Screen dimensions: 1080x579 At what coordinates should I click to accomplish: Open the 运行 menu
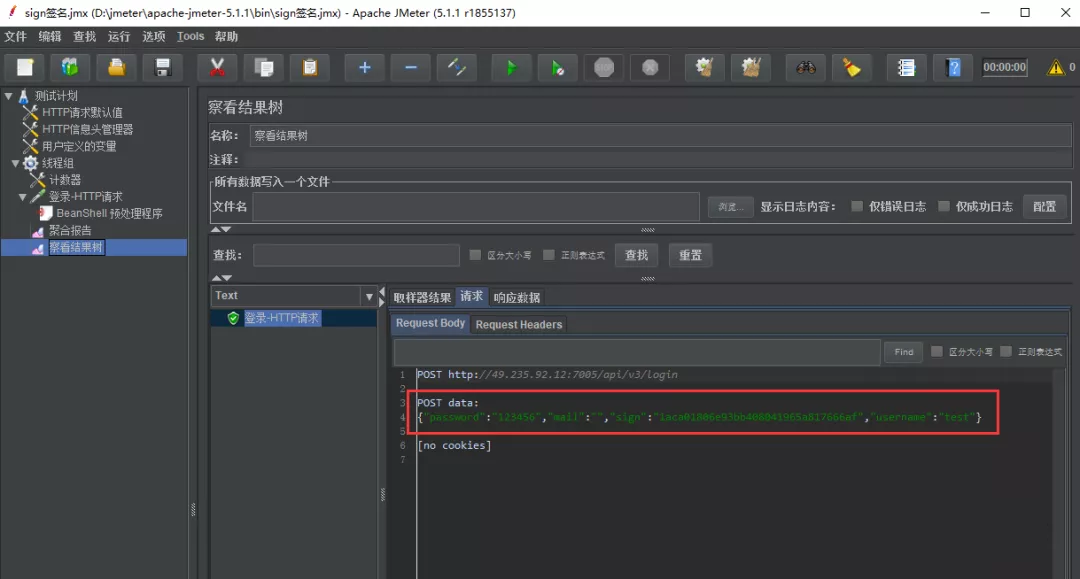click(x=118, y=36)
